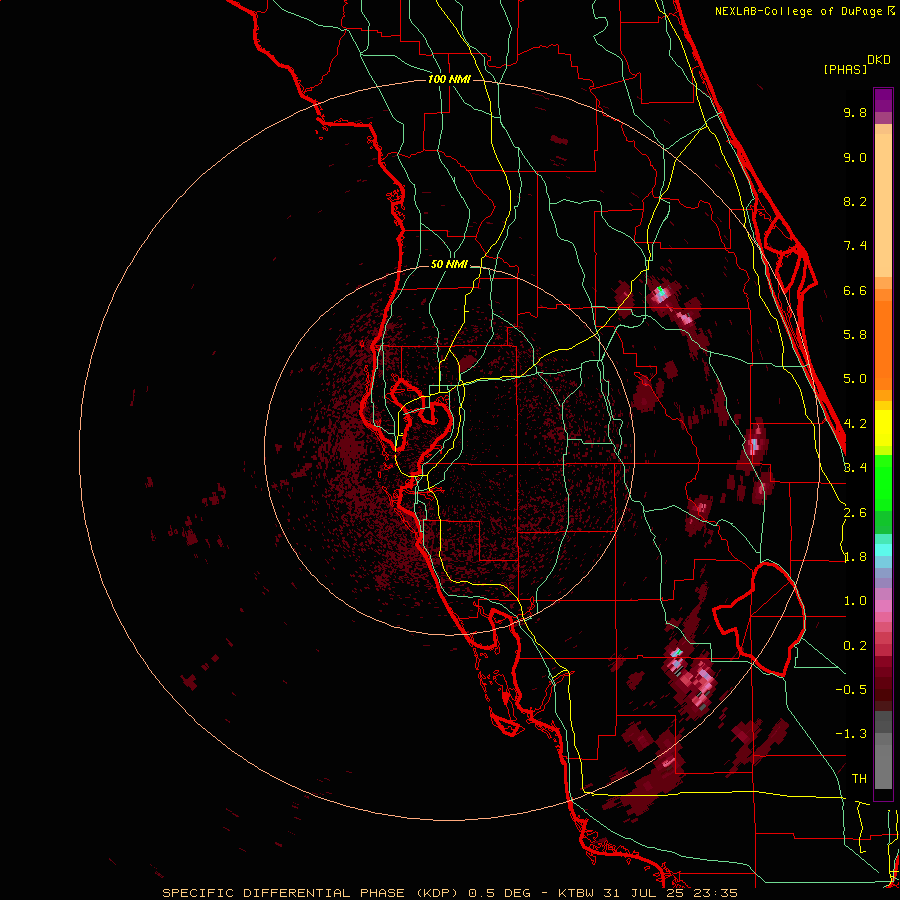
Task: Select the -0.5 scale value
Action: pyautogui.click(x=851, y=690)
